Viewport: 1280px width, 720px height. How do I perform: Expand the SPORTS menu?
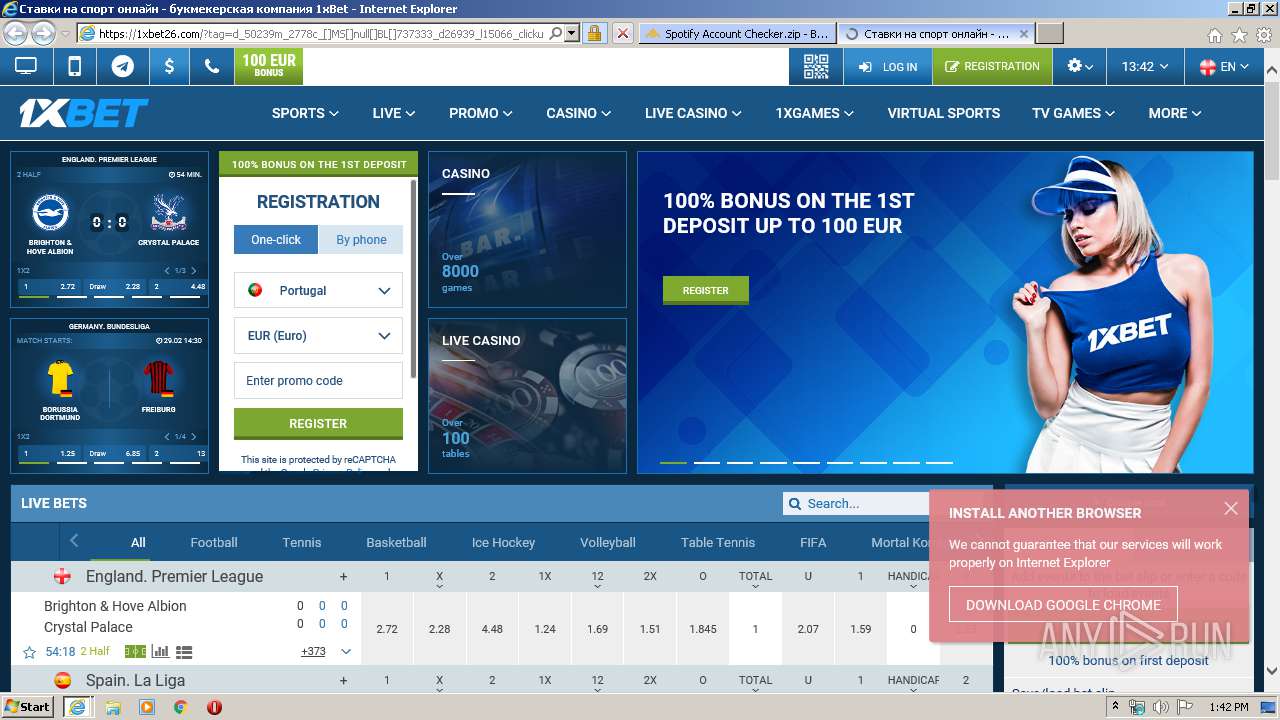tap(305, 113)
